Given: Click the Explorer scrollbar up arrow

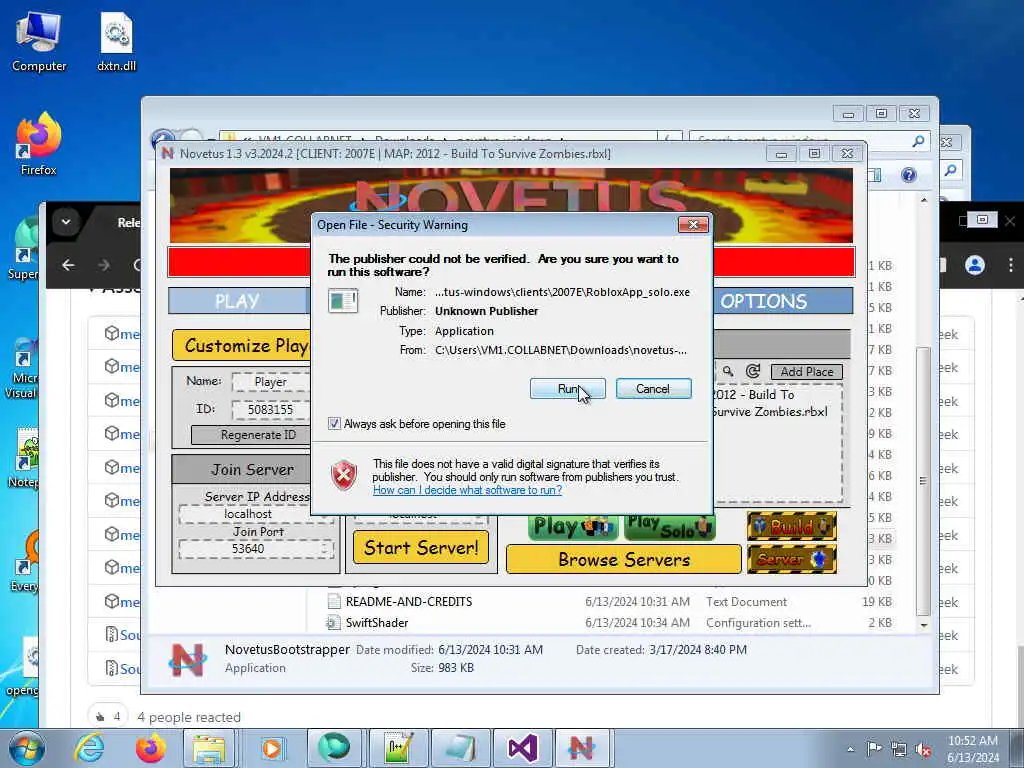Looking at the screenshot, I should pos(923,200).
